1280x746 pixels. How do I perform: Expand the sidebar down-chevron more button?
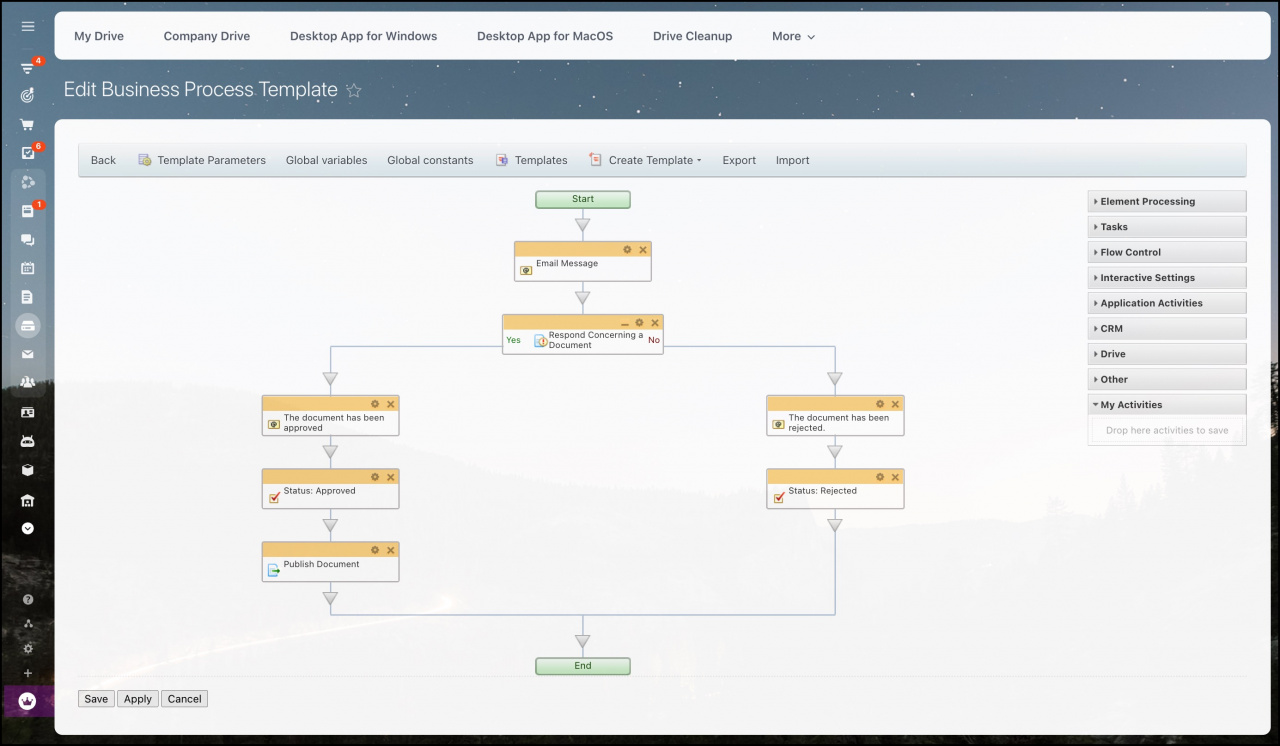coord(28,528)
